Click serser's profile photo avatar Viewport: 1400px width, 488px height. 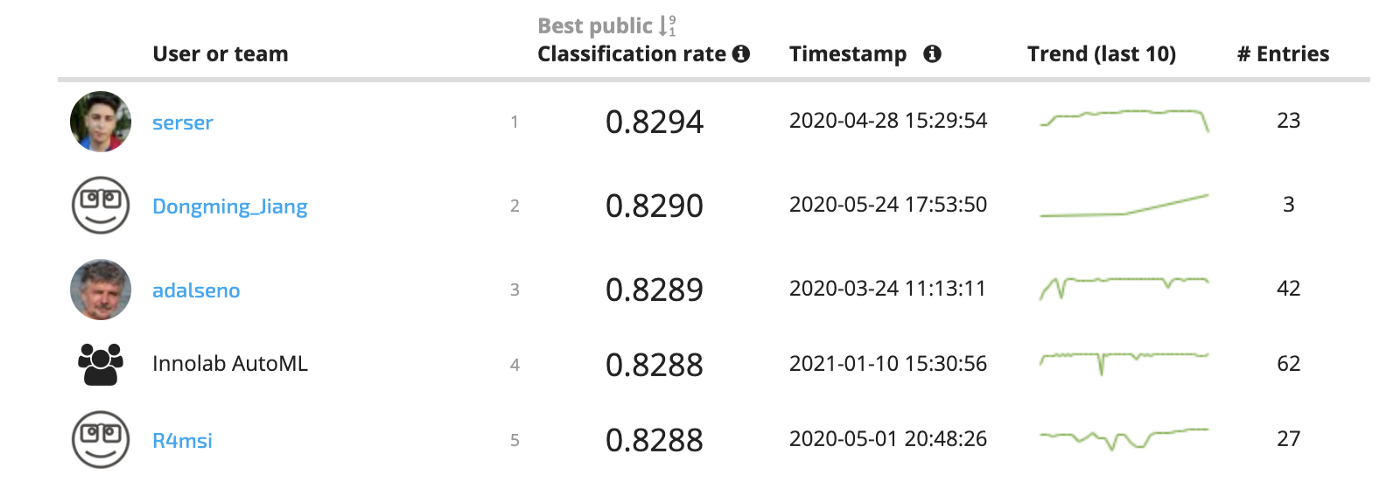coord(101,122)
